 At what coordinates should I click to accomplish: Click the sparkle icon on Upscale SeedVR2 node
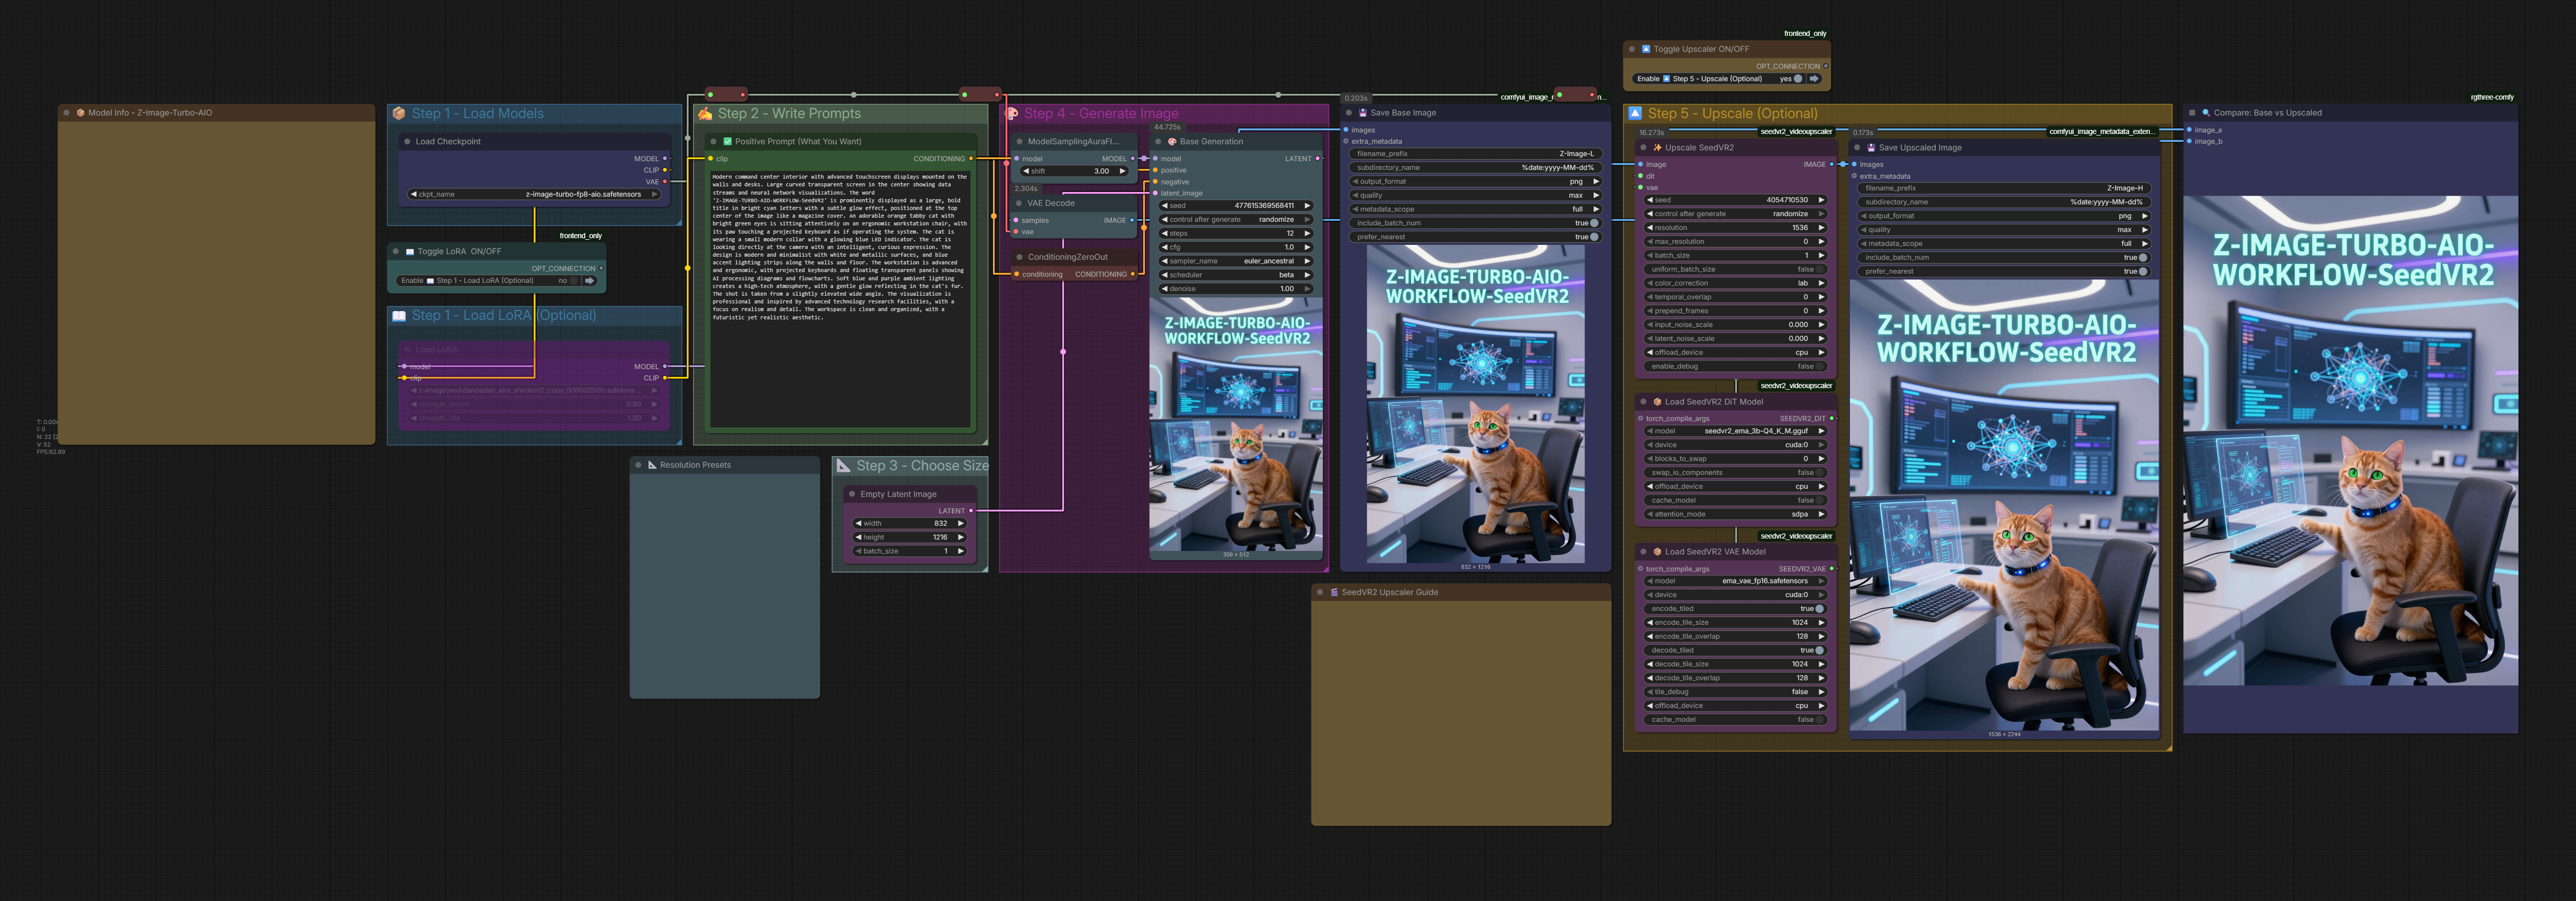tap(1658, 148)
